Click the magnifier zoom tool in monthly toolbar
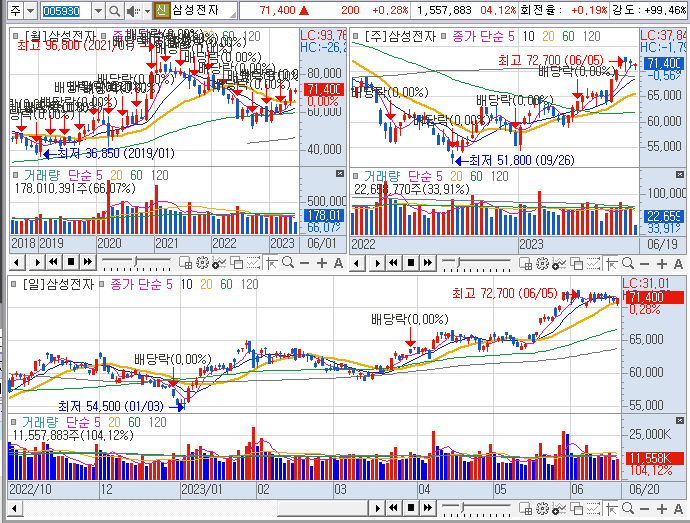This screenshot has height=523, width=690. (x=288, y=263)
